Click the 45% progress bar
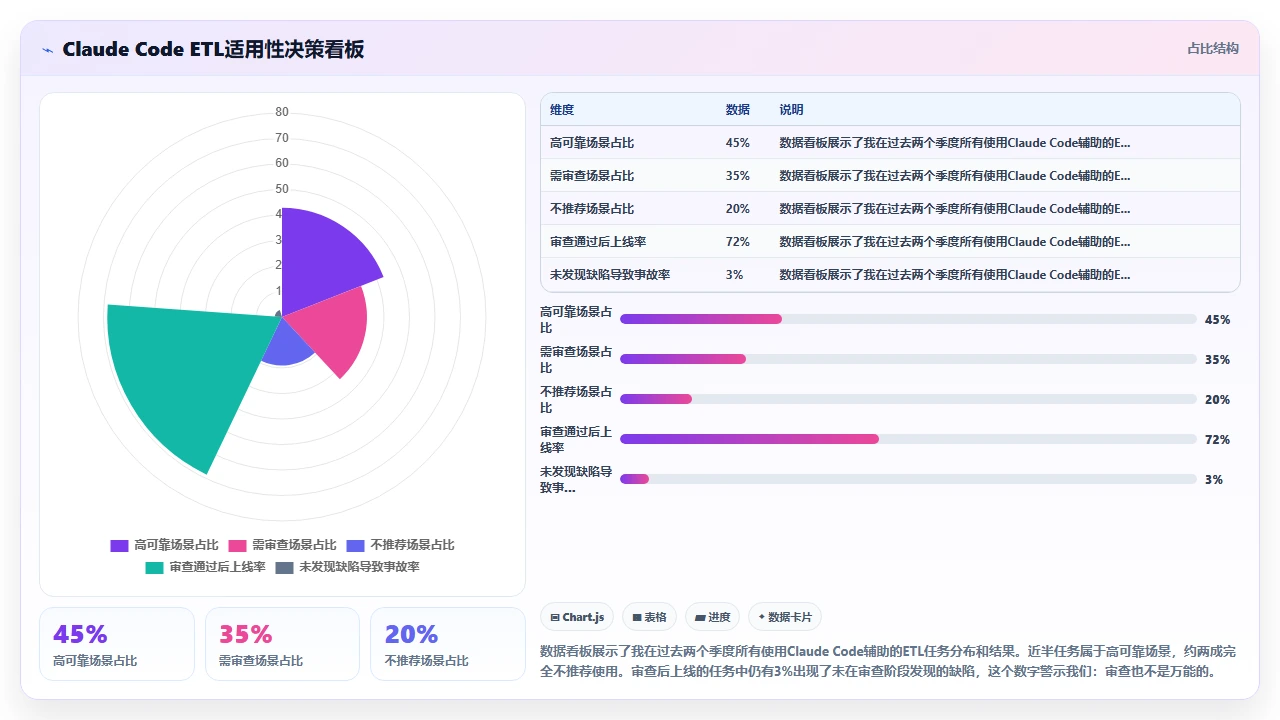The width and height of the screenshot is (1280, 720). (x=908, y=319)
